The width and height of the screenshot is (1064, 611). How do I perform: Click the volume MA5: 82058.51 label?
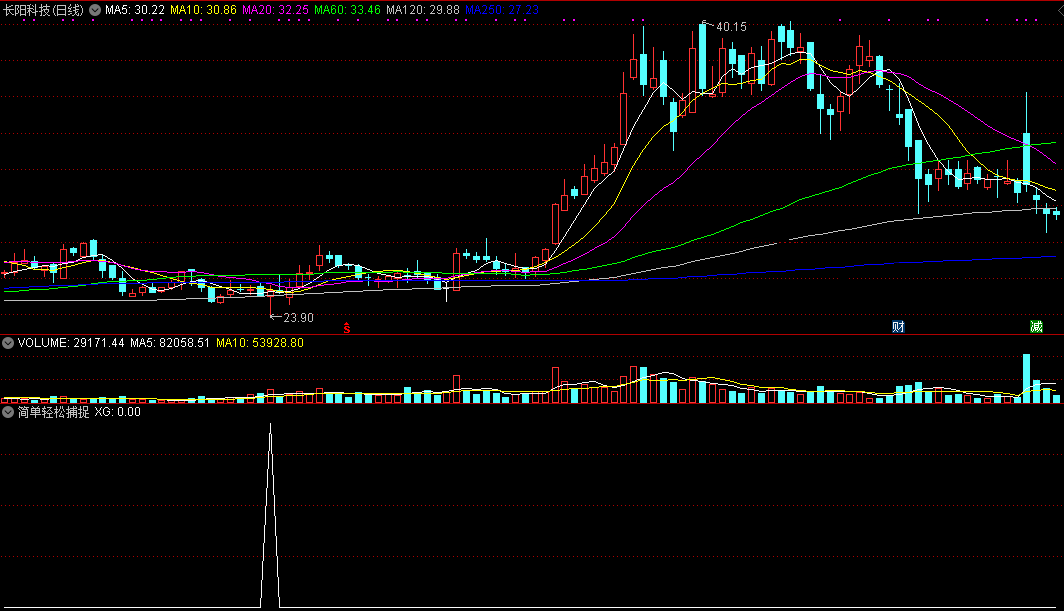[x=170, y=343]
